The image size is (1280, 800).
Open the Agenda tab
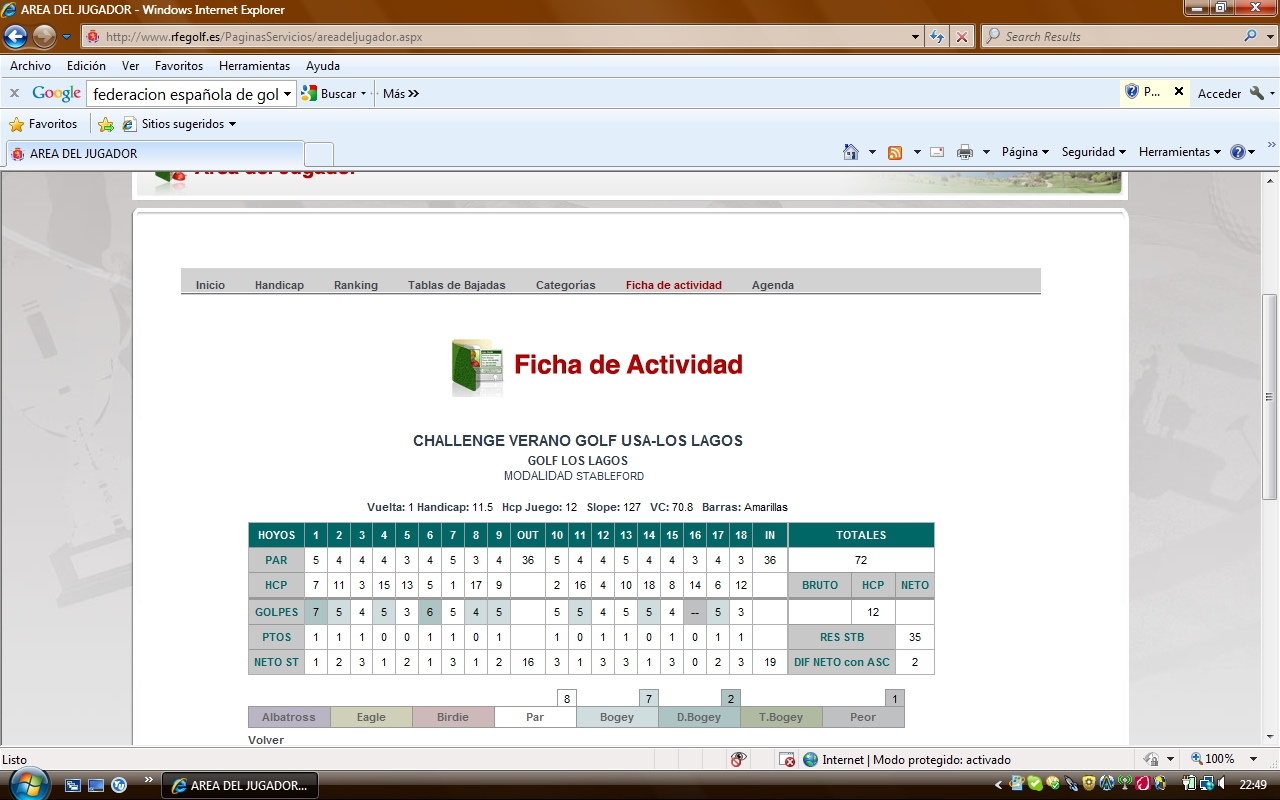click(773, 285)
